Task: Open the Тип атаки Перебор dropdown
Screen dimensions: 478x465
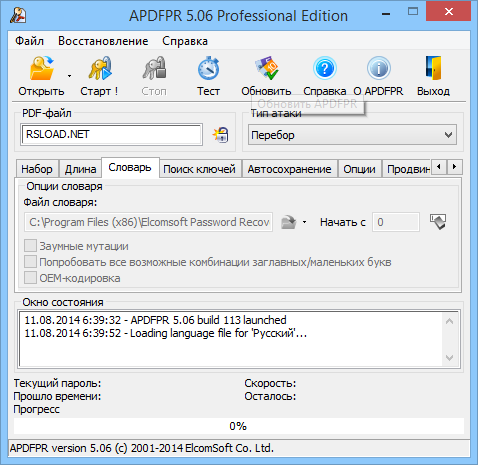Action: [x=352, y=135]
